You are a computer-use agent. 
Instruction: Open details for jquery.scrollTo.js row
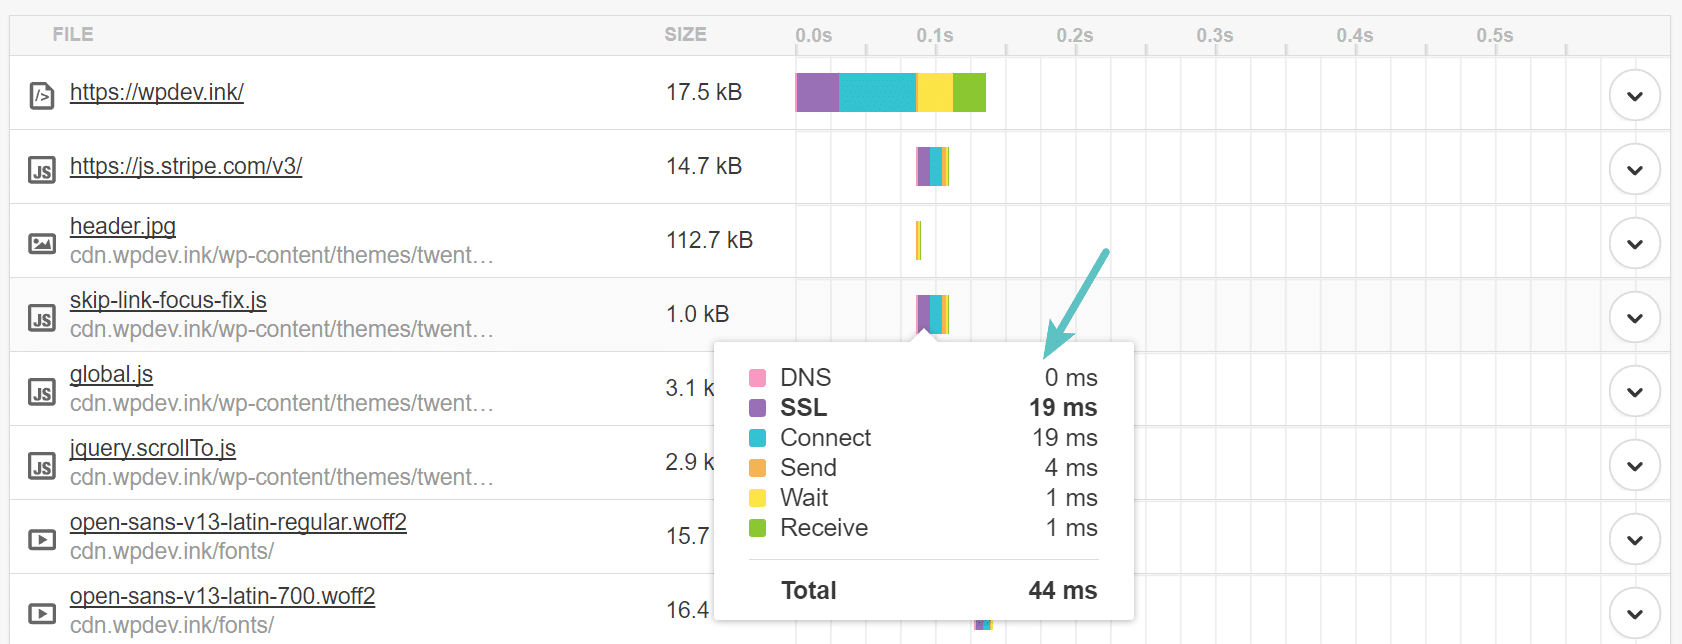click(1634, 464)
